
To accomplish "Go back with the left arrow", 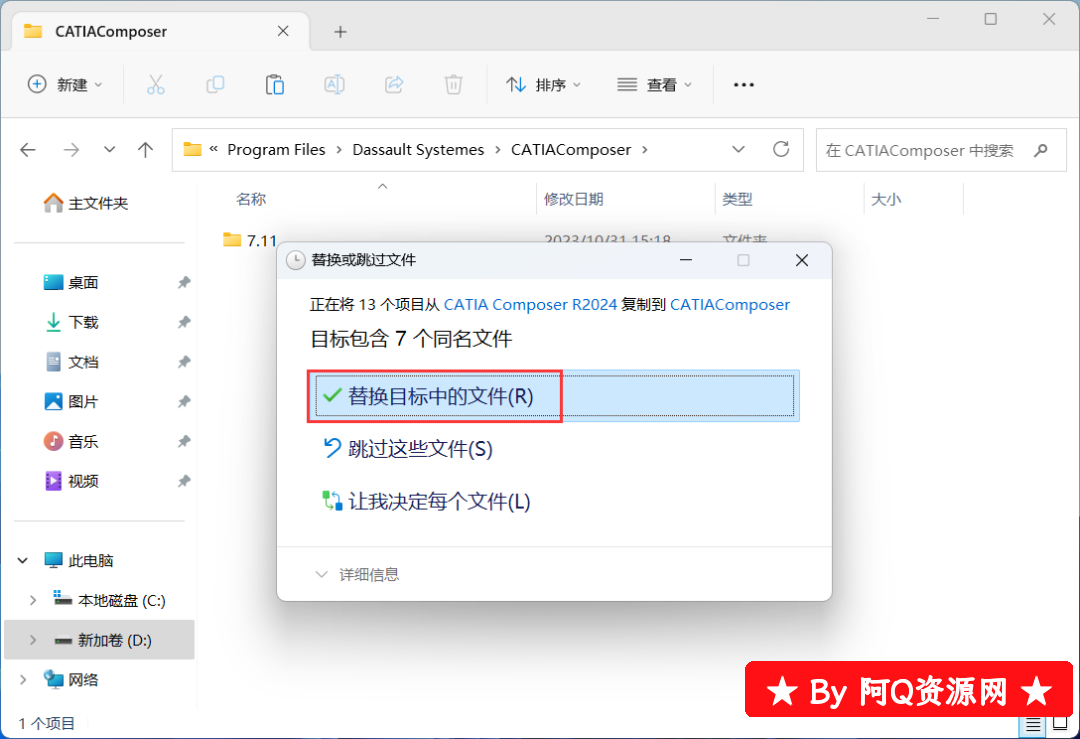I will pyautogui.click(x=28, y=149).
